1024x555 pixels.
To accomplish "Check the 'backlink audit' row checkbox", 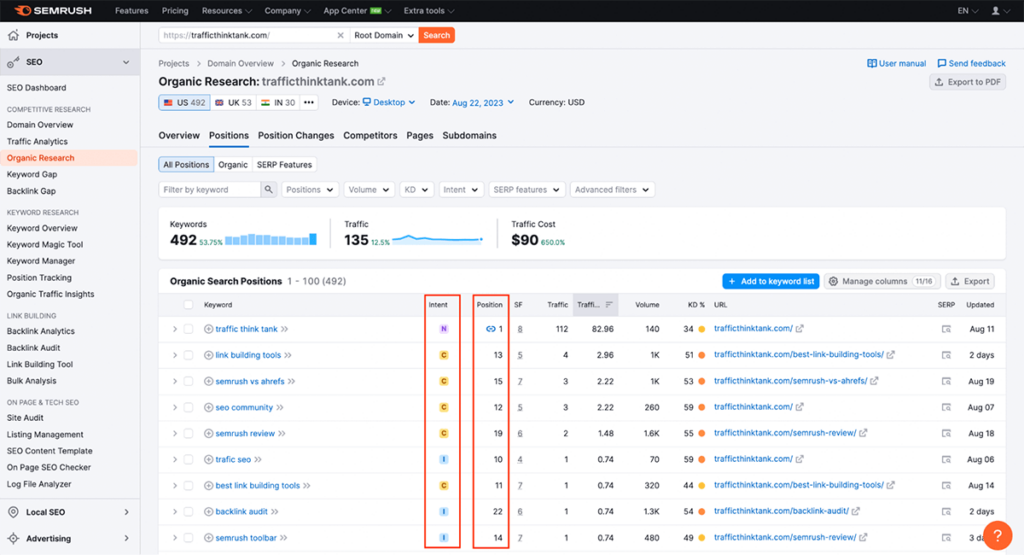I will pyautogui.click(x=188, y=512).
